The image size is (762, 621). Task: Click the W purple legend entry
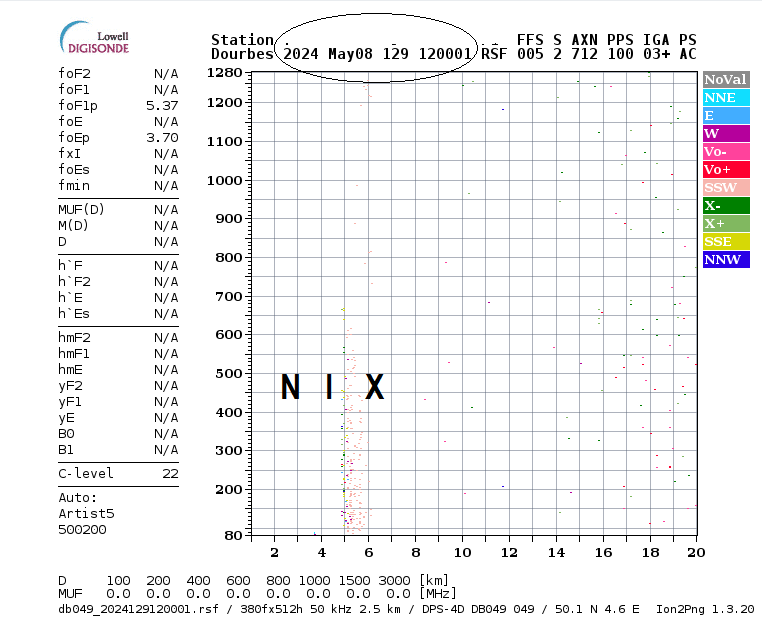725,134
